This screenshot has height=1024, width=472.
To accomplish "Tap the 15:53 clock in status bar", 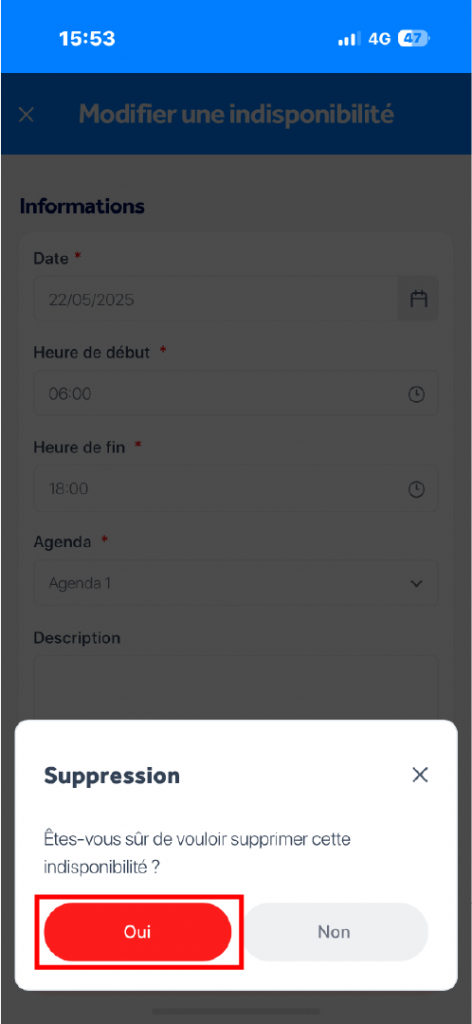I will pyautogui.click(x=87, y=39).
